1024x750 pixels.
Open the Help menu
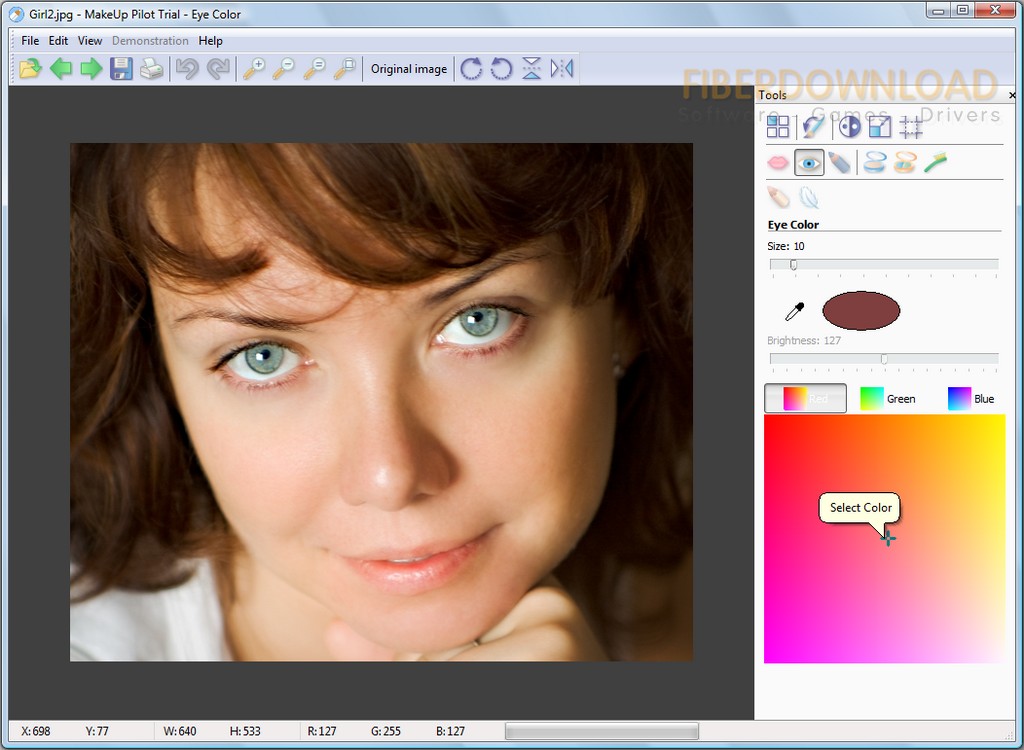[x=210, y=41]
